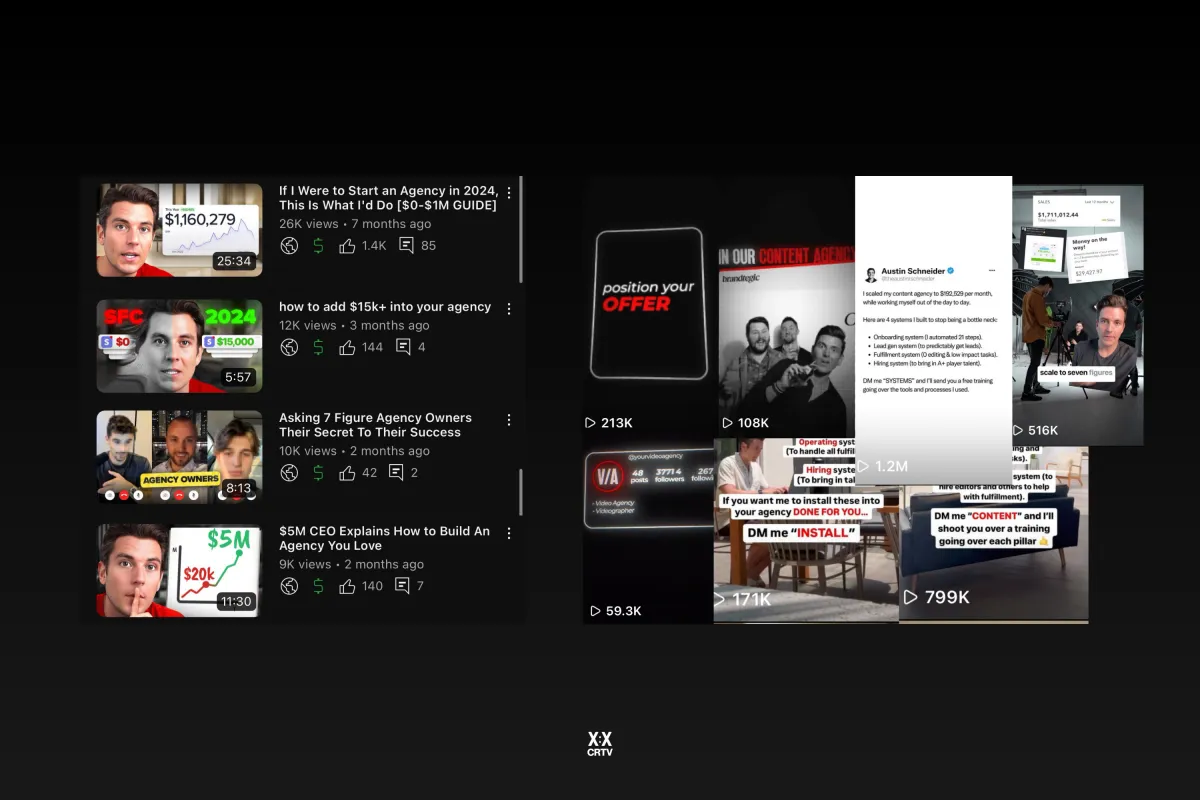Click the globe icon under the 12K views video
Screen dimensions: 1200x800
point(289,347)
